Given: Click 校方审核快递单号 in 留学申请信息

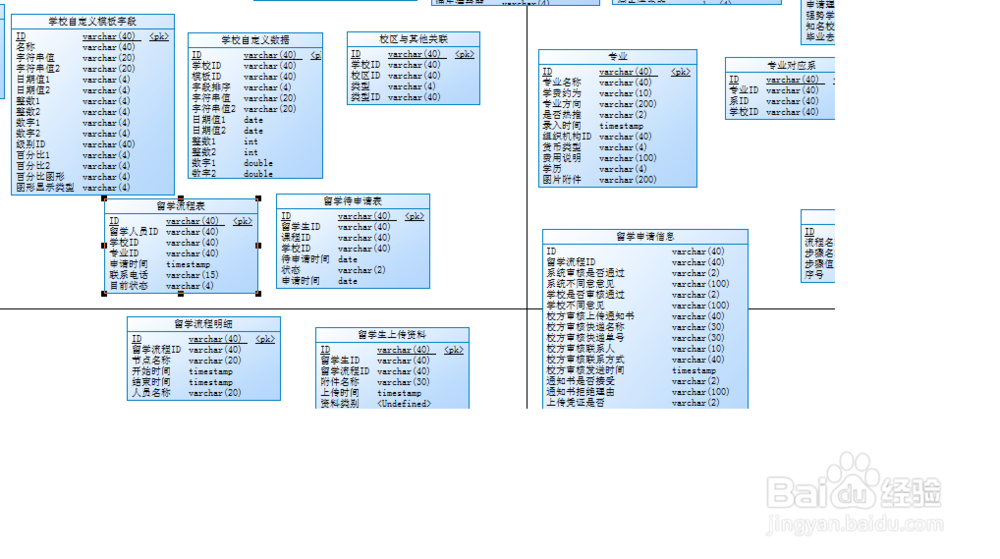Looking at the screenshot, I should click(585, 338).
